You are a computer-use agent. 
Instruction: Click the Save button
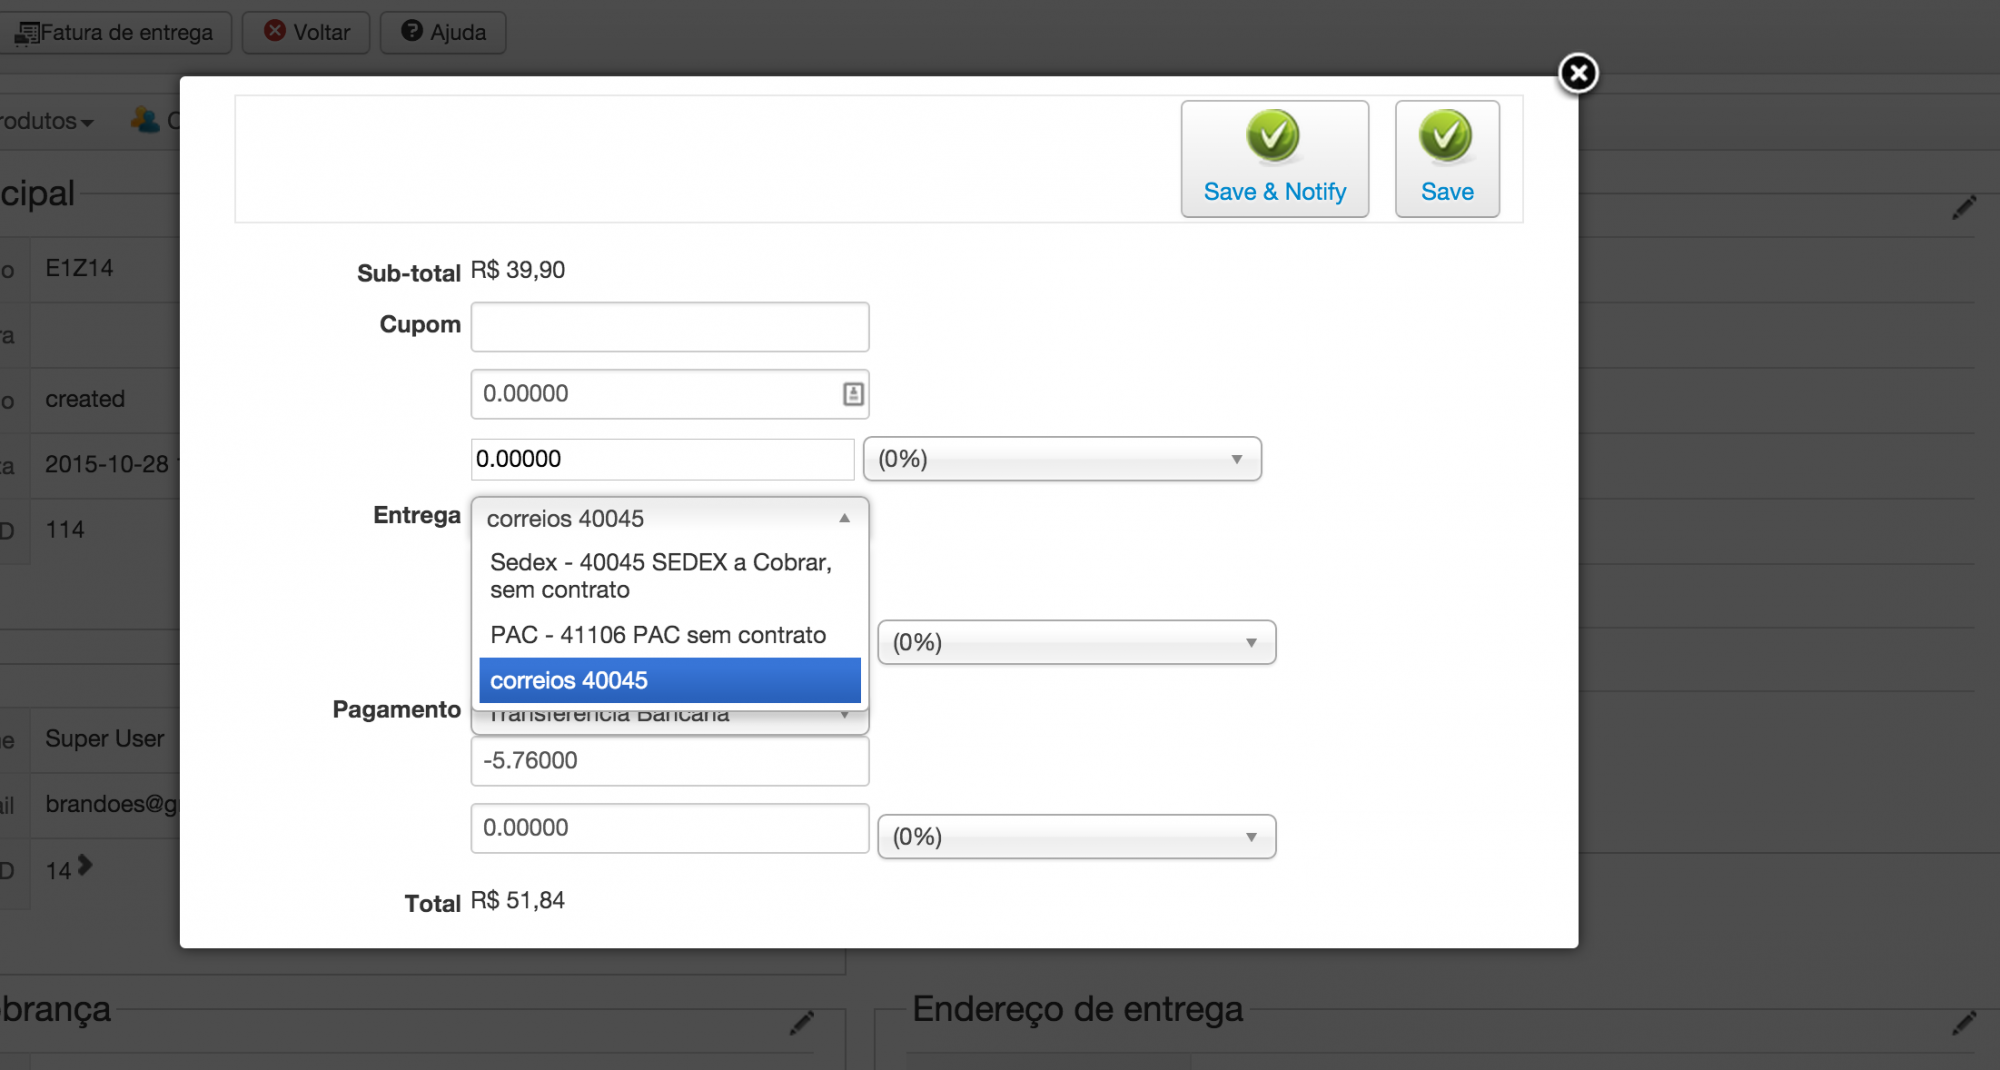[x=1447, y=159]
